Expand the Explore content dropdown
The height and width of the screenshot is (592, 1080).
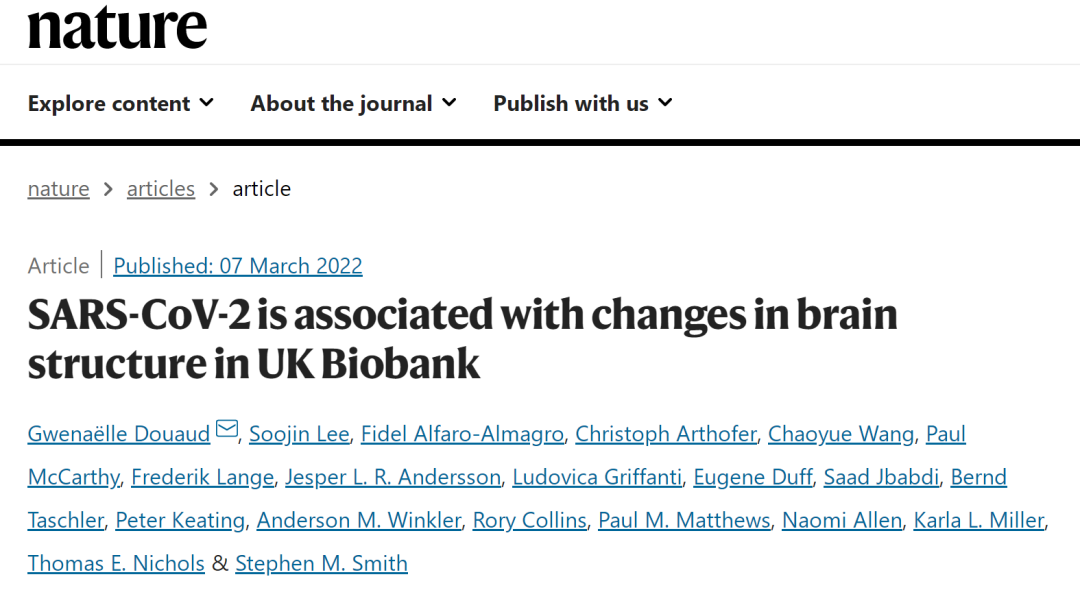click(x=120, y=103)
